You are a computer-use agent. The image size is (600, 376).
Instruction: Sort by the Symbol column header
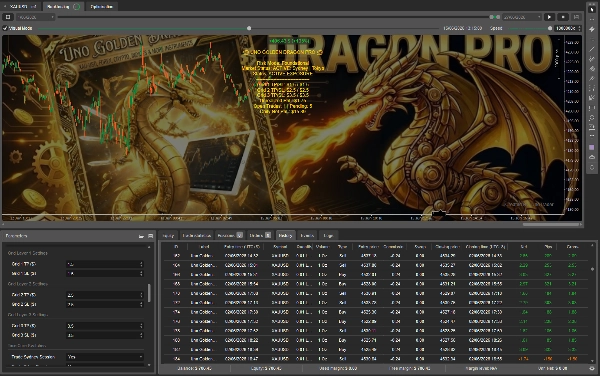[x=280, y=247]
